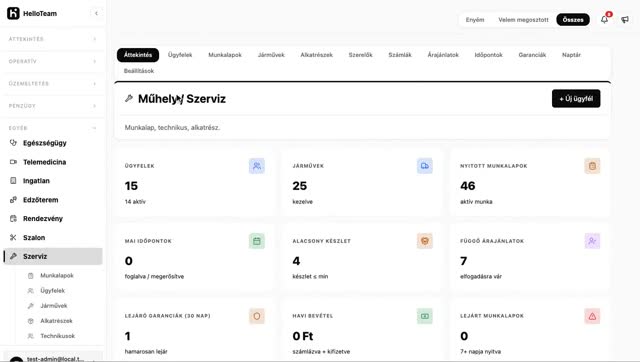Click the Egészségügy stethoscope icon
The height and width of the screenshot is (362, 640).
pos(13,143)
